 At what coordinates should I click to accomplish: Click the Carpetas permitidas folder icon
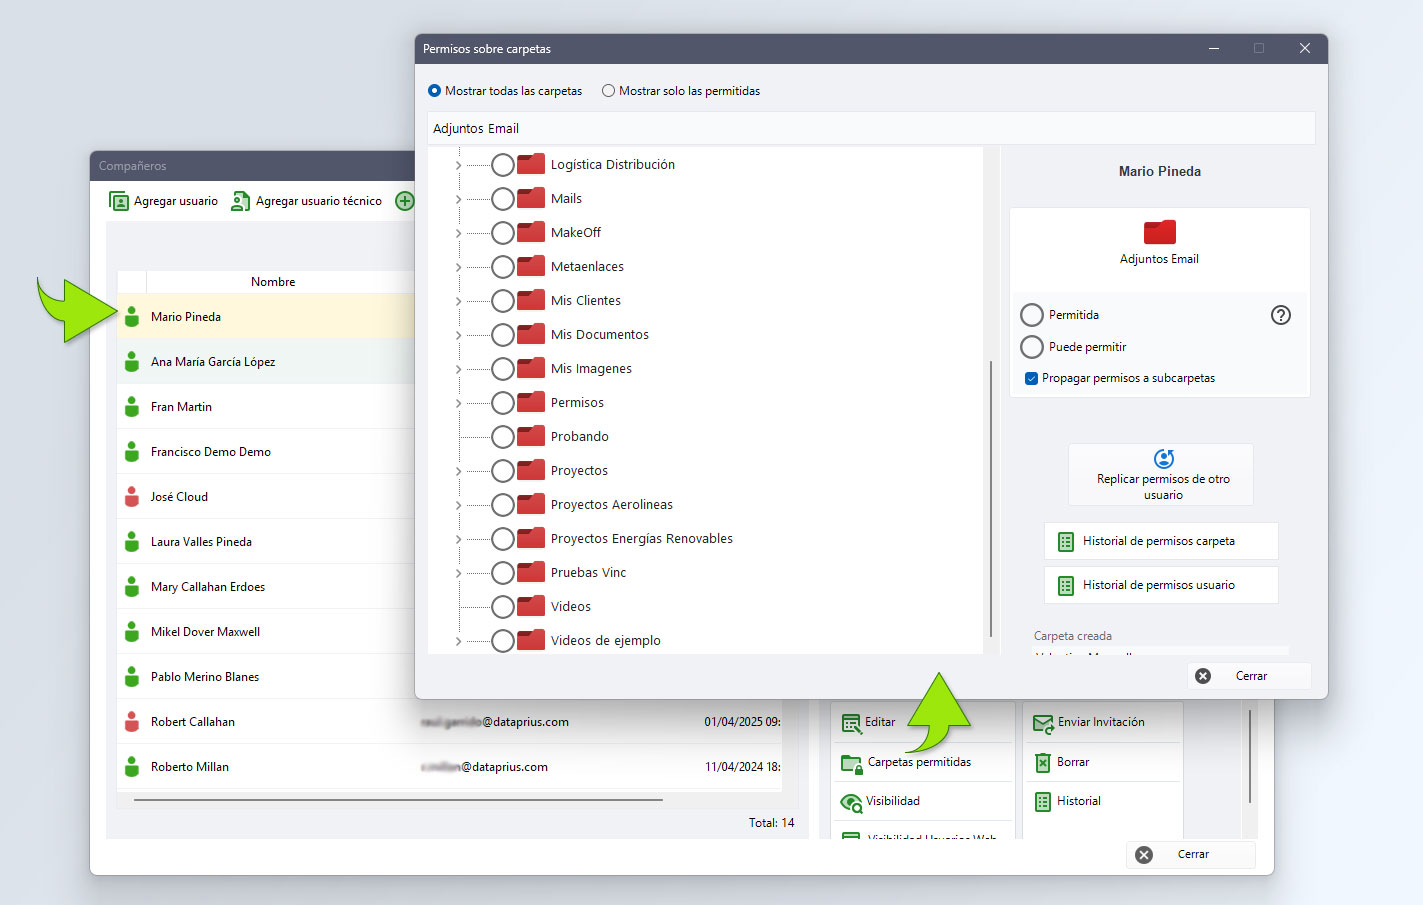(x=851, y=763)
